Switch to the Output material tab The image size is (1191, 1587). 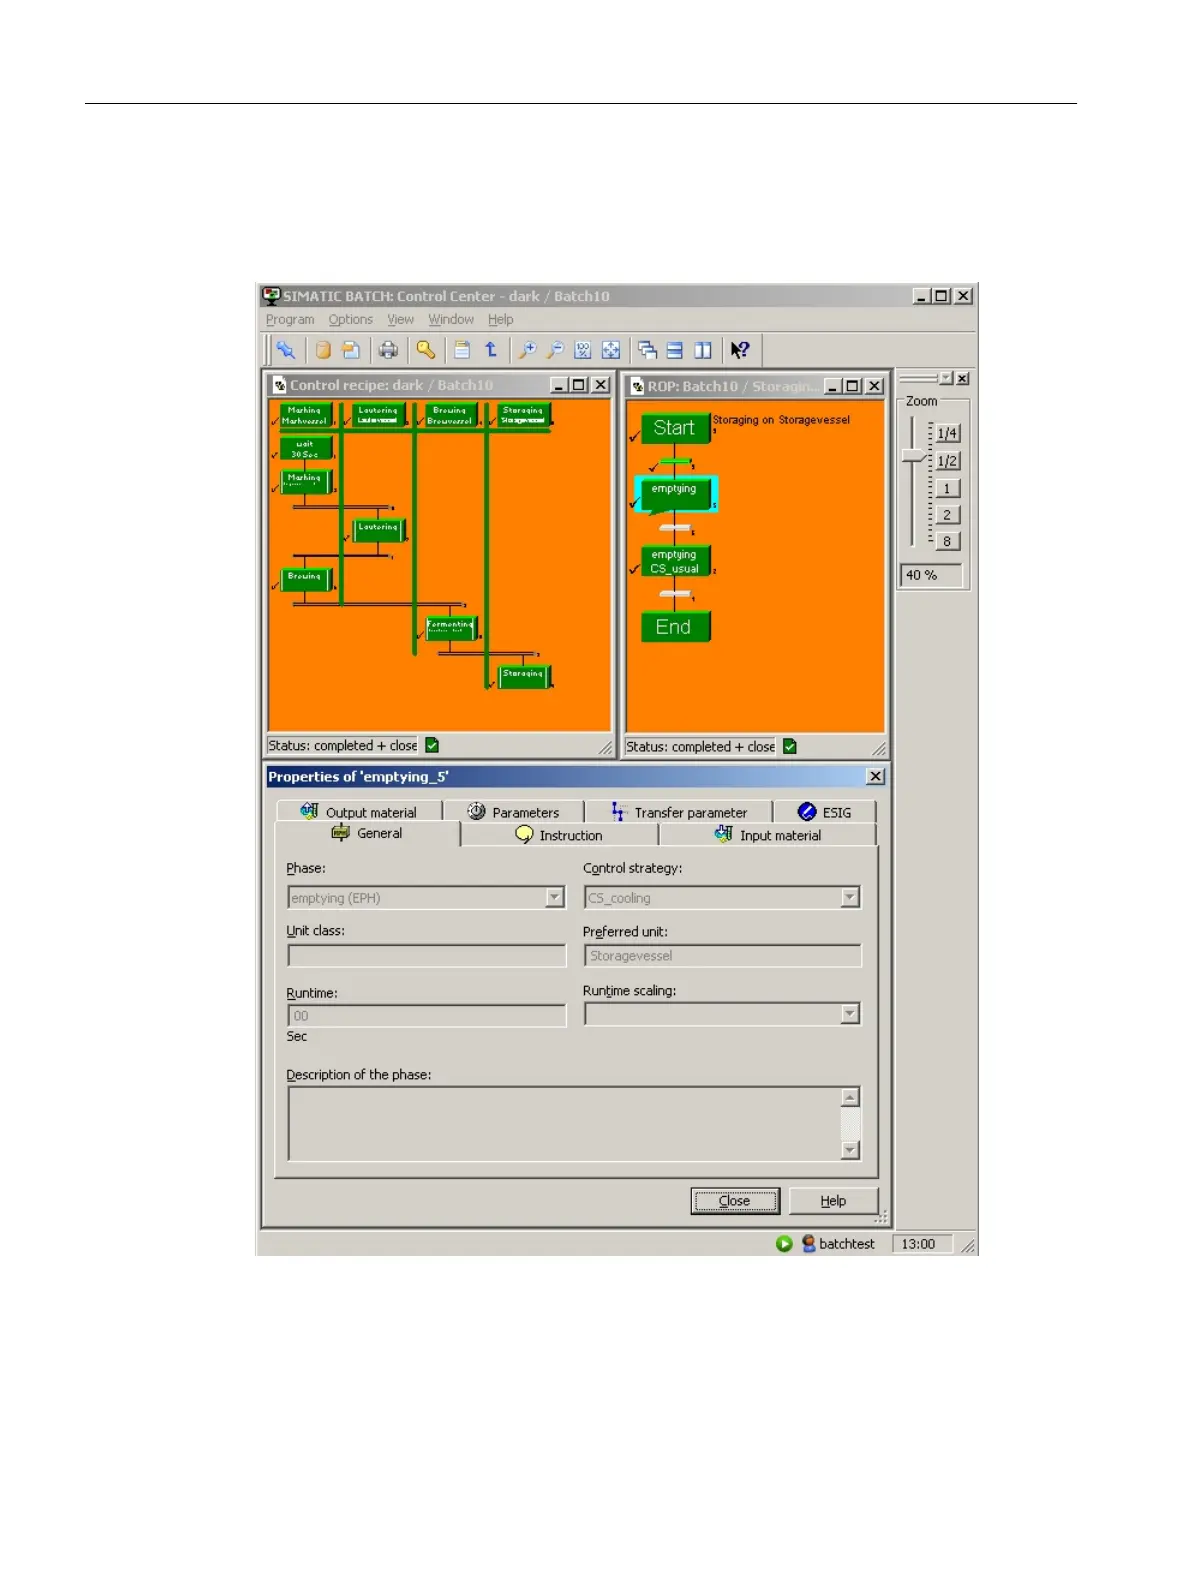[x=359, y=811]
